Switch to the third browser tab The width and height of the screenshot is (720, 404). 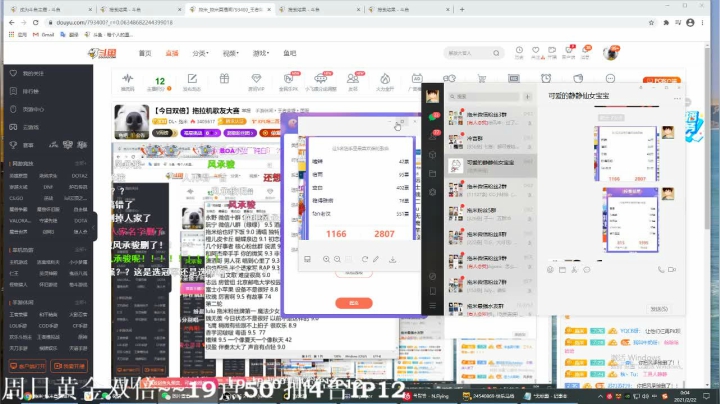(x=230, y=9)
